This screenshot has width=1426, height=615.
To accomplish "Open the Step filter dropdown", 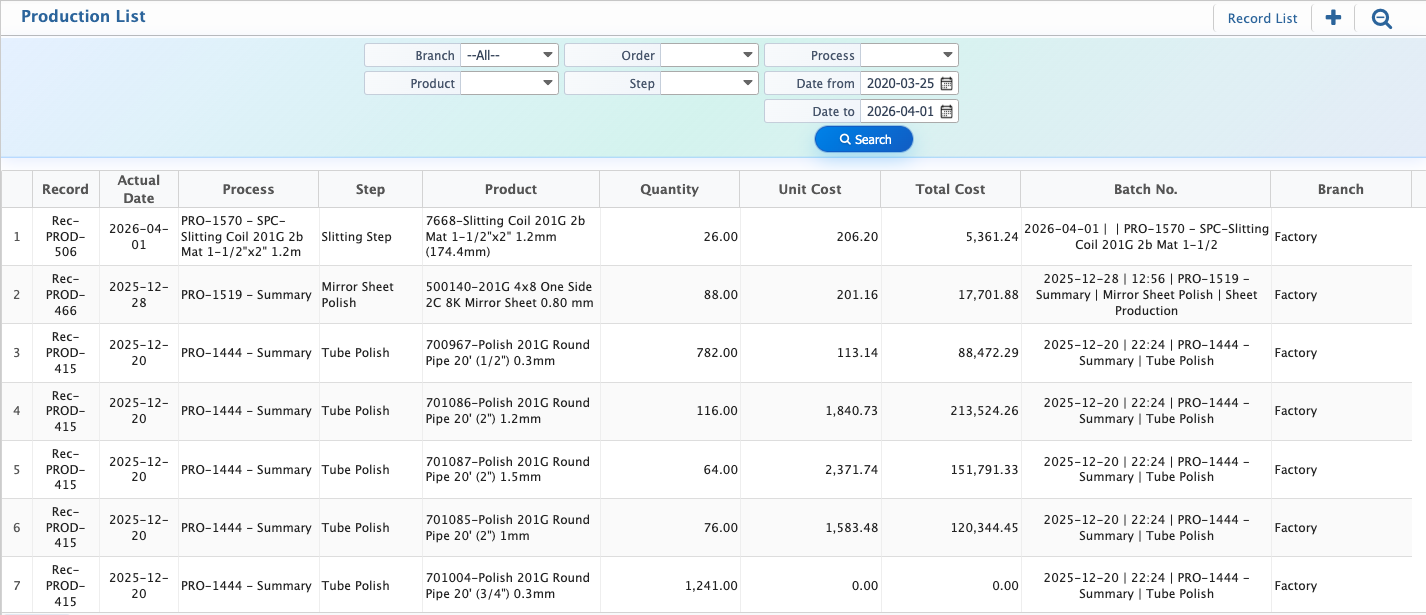I will [x=709, y=84].
